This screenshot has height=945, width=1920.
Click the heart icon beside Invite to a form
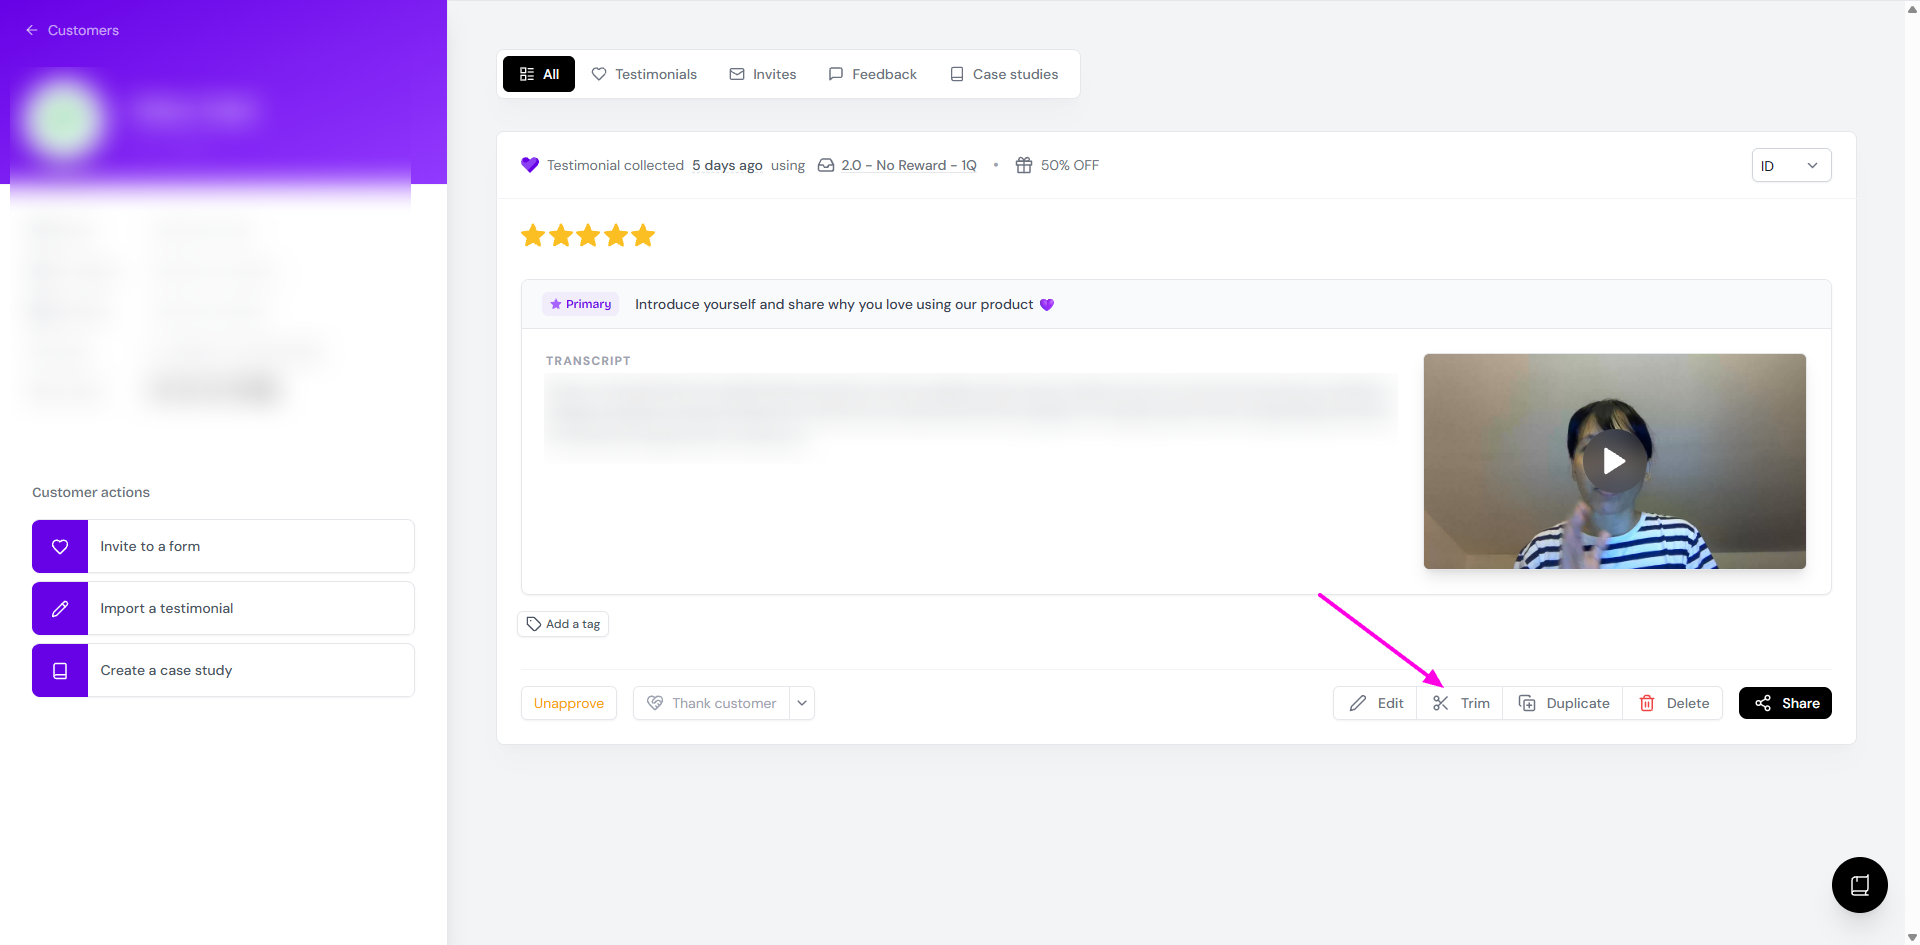tap(60, 547)
